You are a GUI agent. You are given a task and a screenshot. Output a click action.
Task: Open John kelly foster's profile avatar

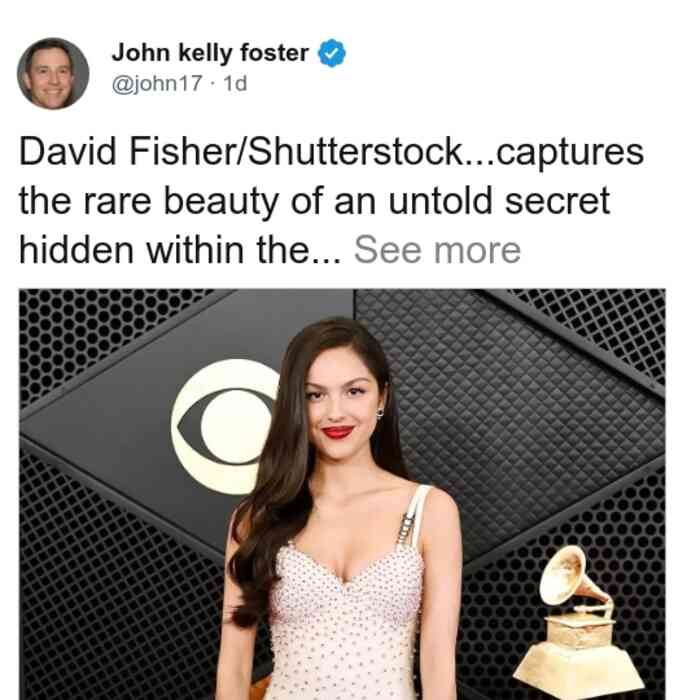(53, 74)
